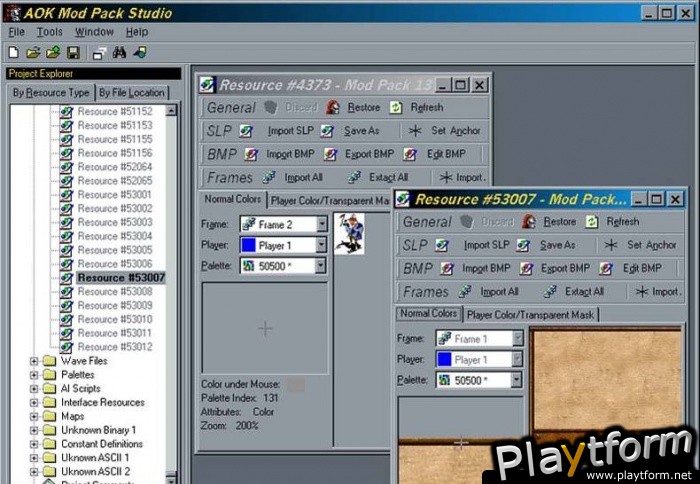The image size is (700, 484).
Task: Click the last main toolbar icon
Action: click(x=140, y=53)
